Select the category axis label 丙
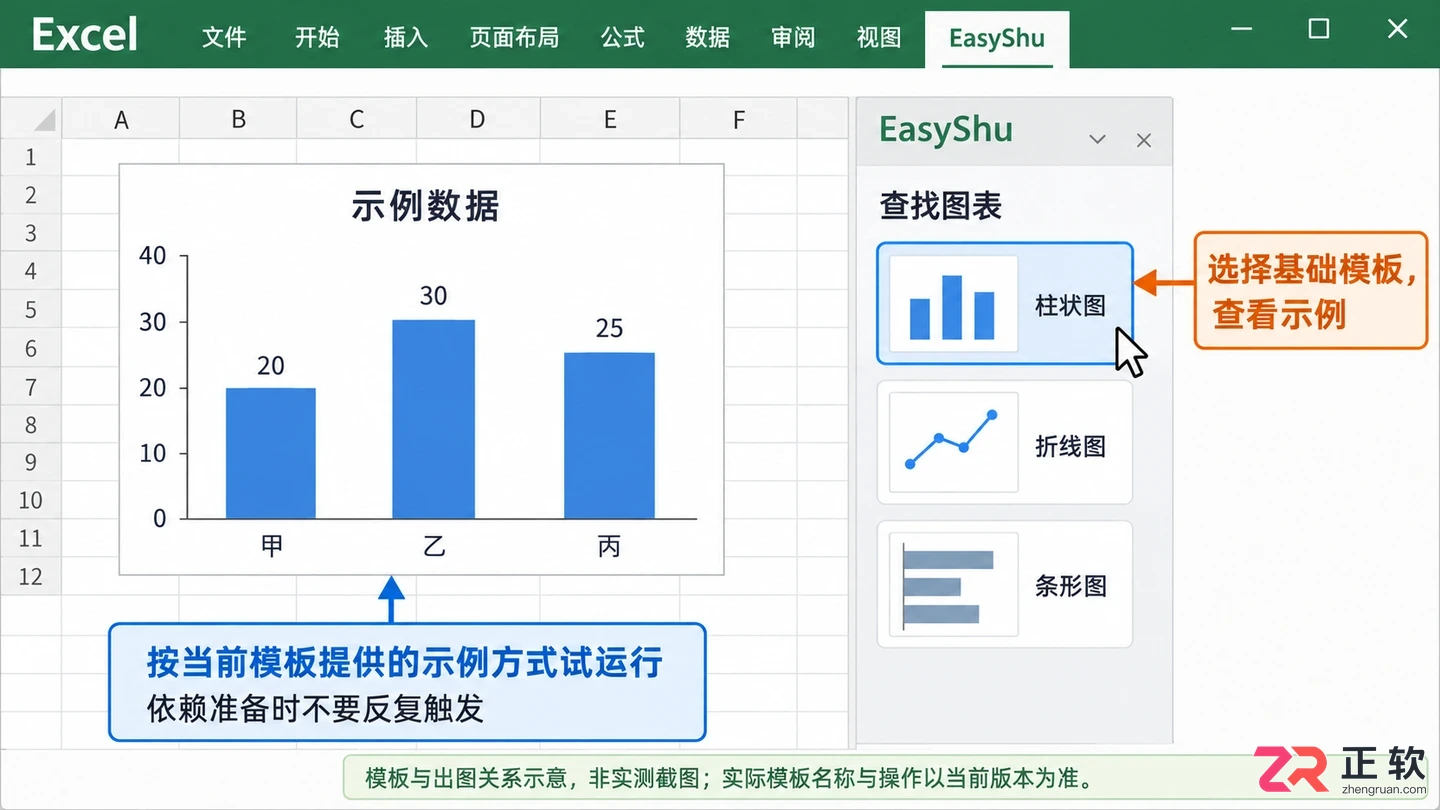 pyautogui.click(x=609, y=546)
